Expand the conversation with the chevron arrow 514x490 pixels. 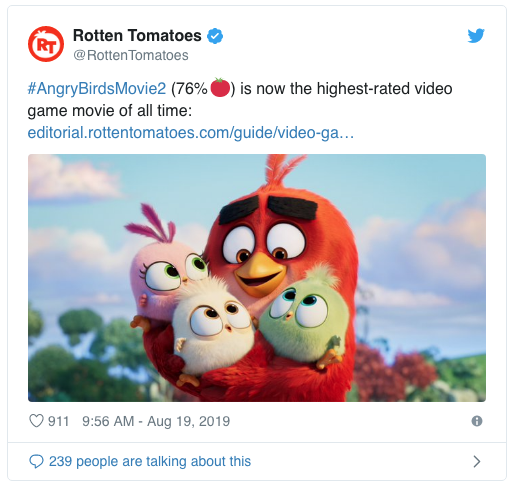pos(477,462)
